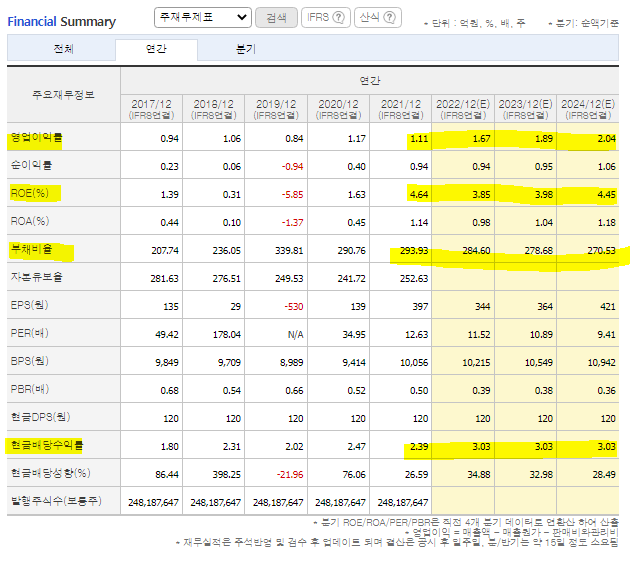The height and width of the screenshot is (562, 630).
Task: Click PBR value 0.68 for 2017/12
Action: tap(170, 390)
